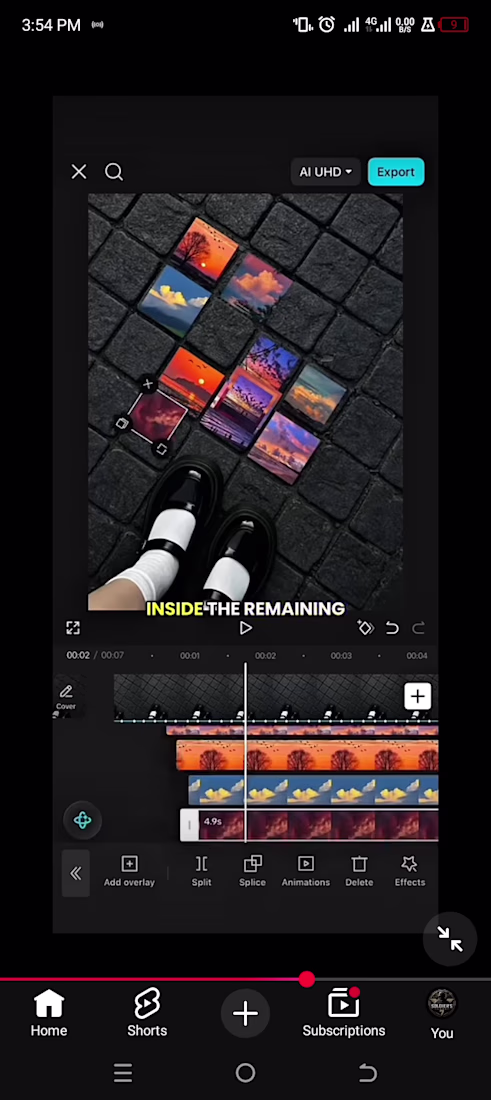The height and width of the screenshot is (1100, 491).
Task: Add keyframe diamond icon
Action: click(x=365, y=628)
